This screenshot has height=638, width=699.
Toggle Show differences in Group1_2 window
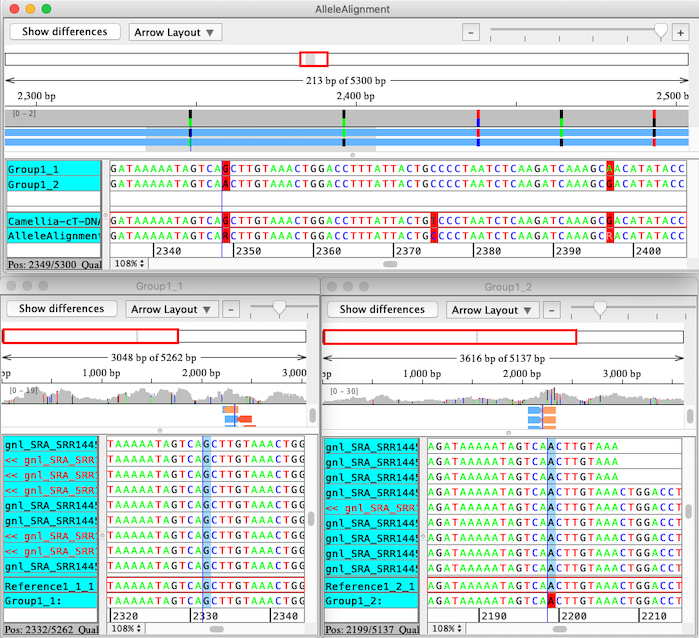pos(382,310)
